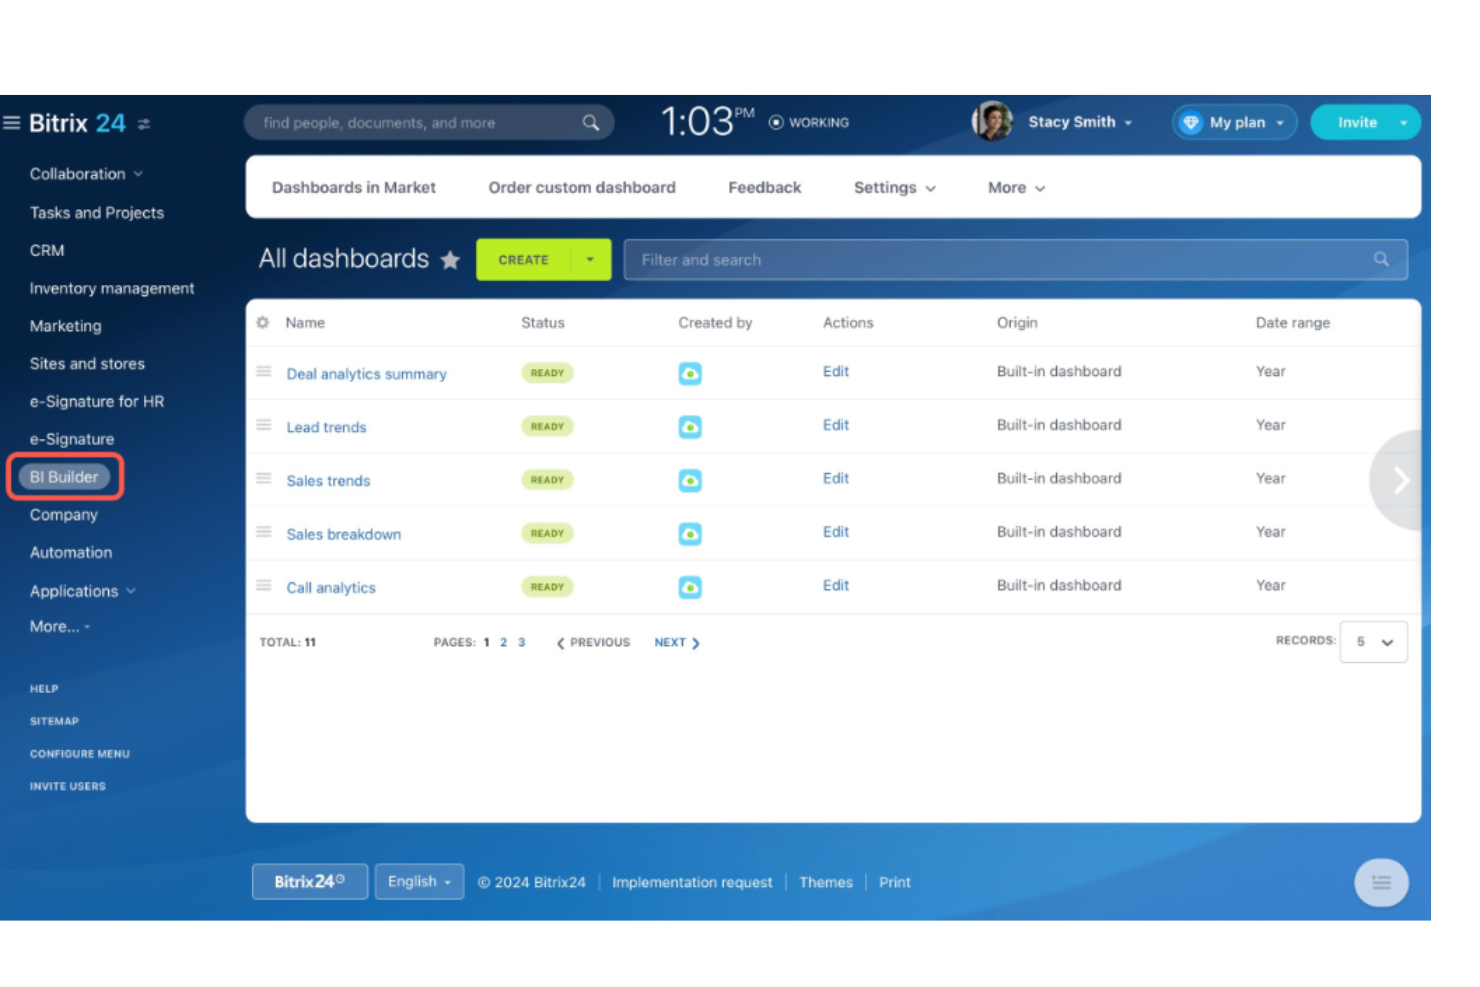The image size is (1480, 987).
Task: Click PREVIOUS pagination link
Action: point(593,643)
